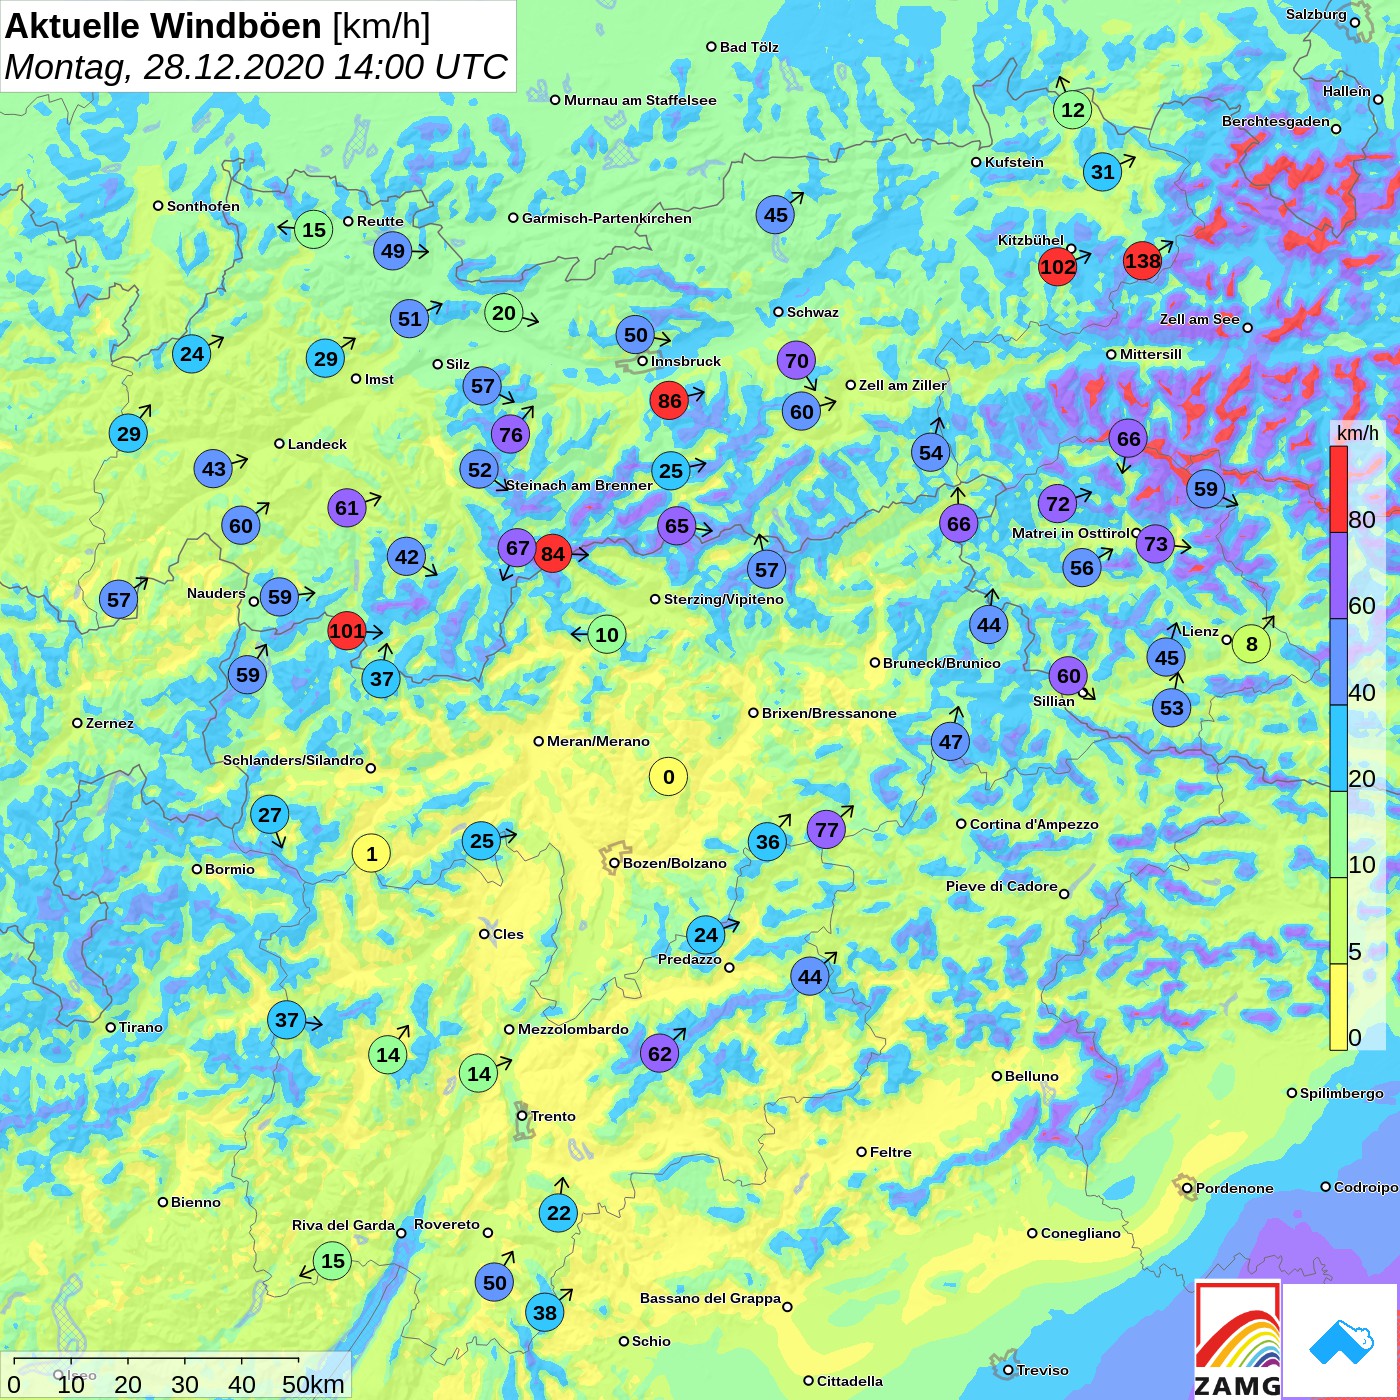Click the km/h legend unit label
This screenshot has height=1400, width=1400.
pos(1357,432)
